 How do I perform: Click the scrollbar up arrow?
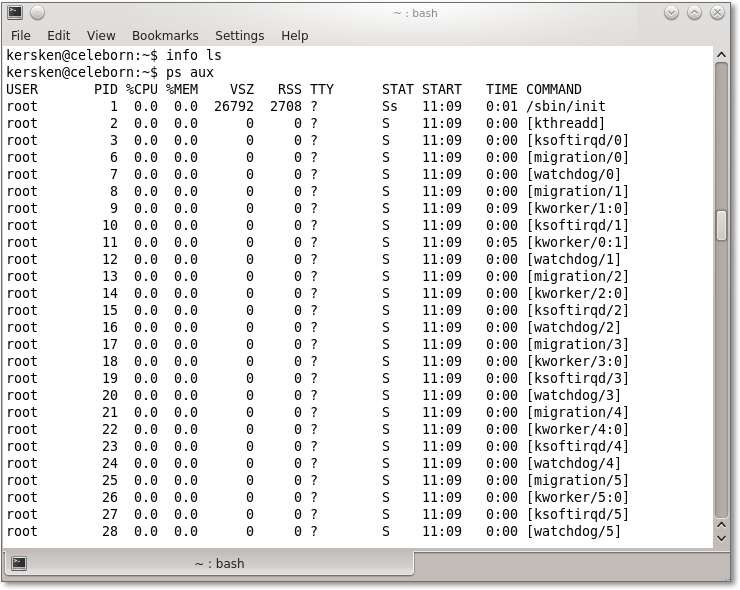tap(721, 53)
